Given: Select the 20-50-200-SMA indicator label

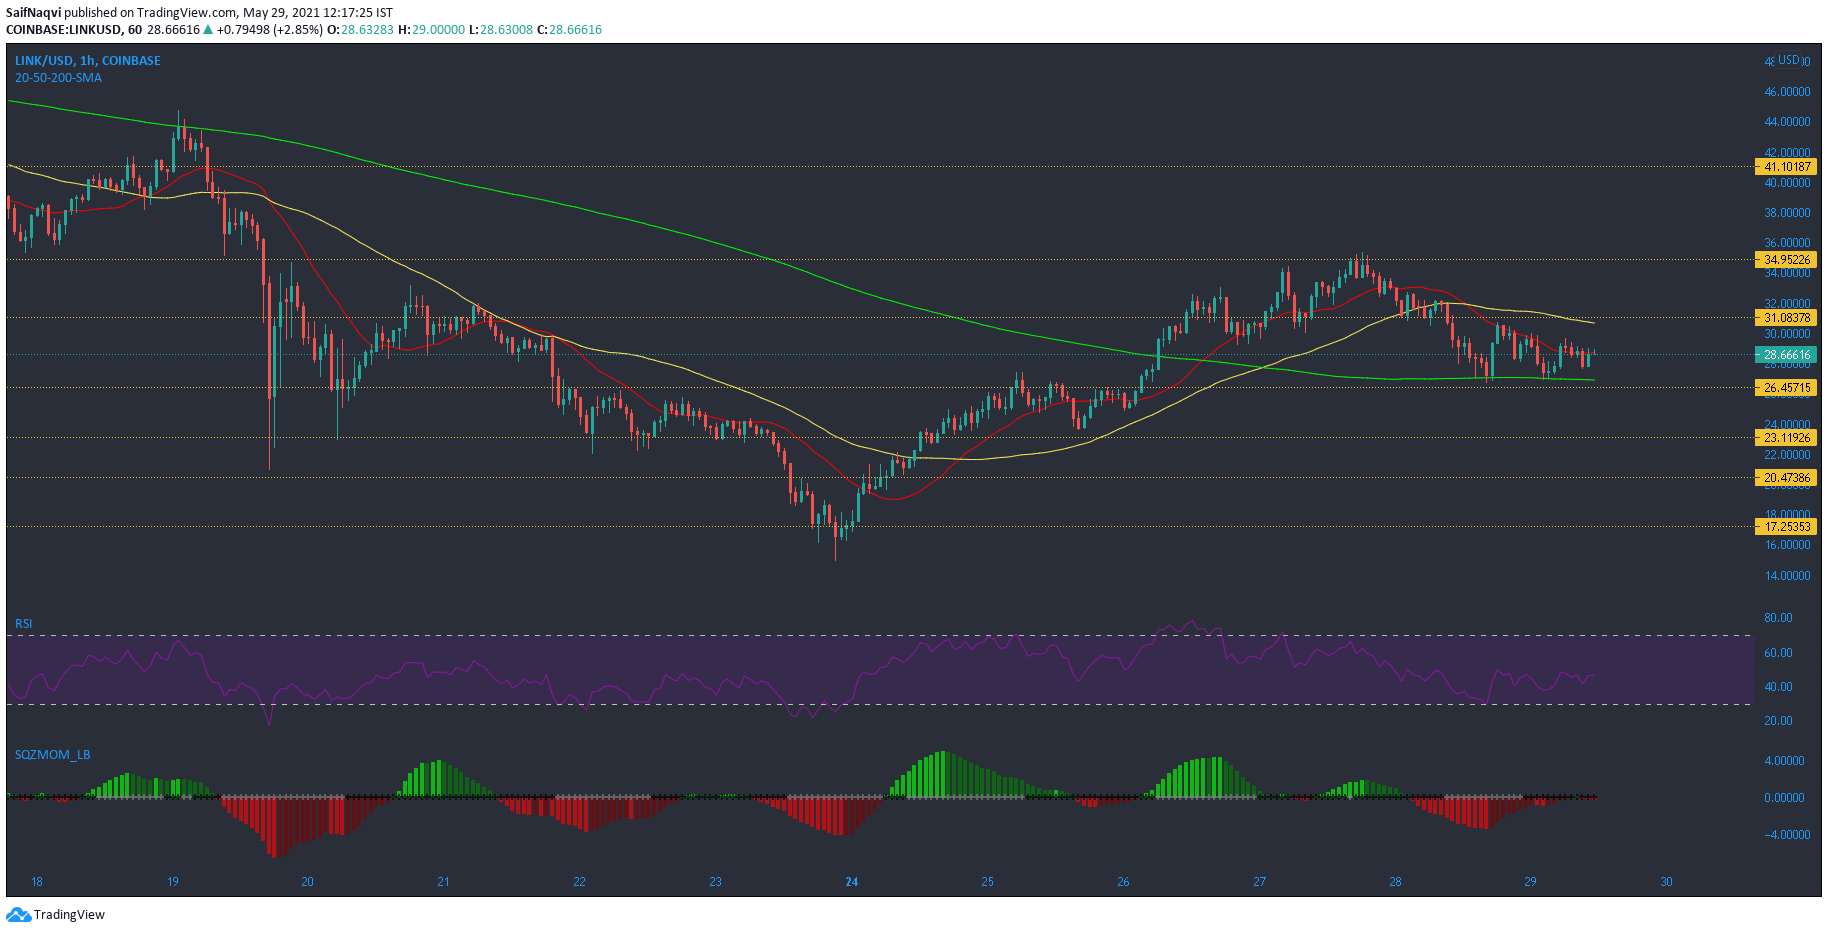Looking at the screenshot, I should click(x=58, y=78).
